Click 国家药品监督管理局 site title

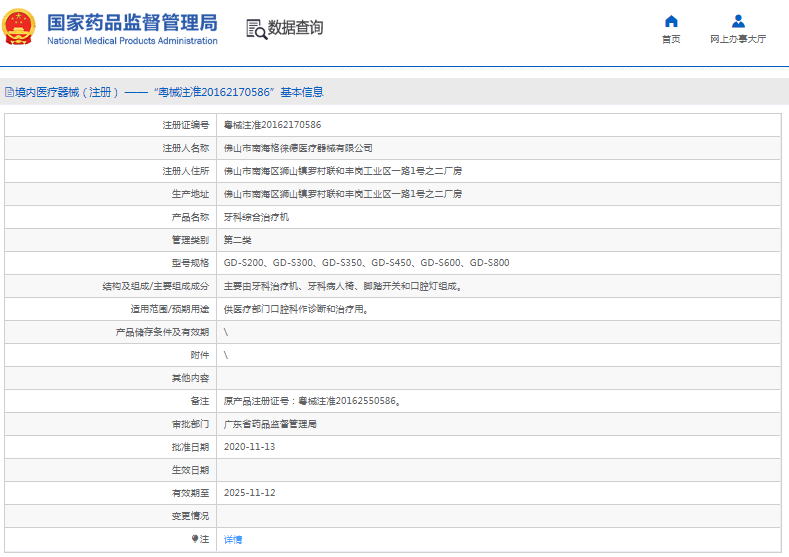(132, 21)
